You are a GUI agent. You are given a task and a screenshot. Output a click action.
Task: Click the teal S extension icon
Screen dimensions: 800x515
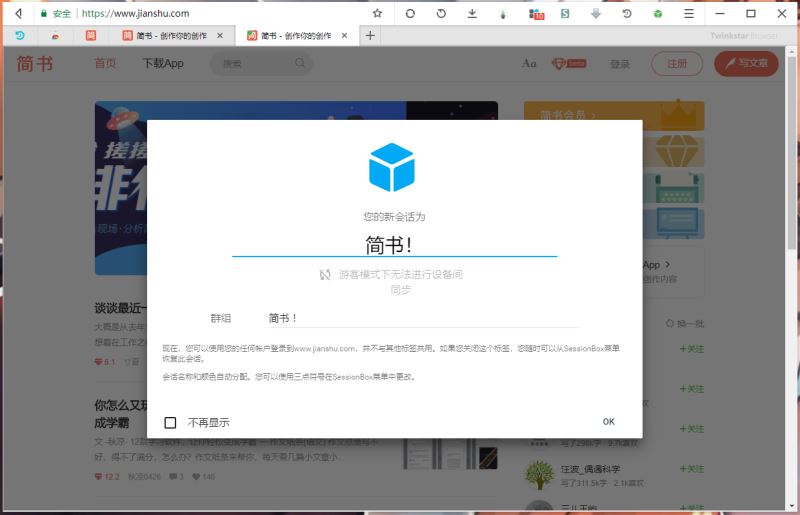(x=565, y=14)
